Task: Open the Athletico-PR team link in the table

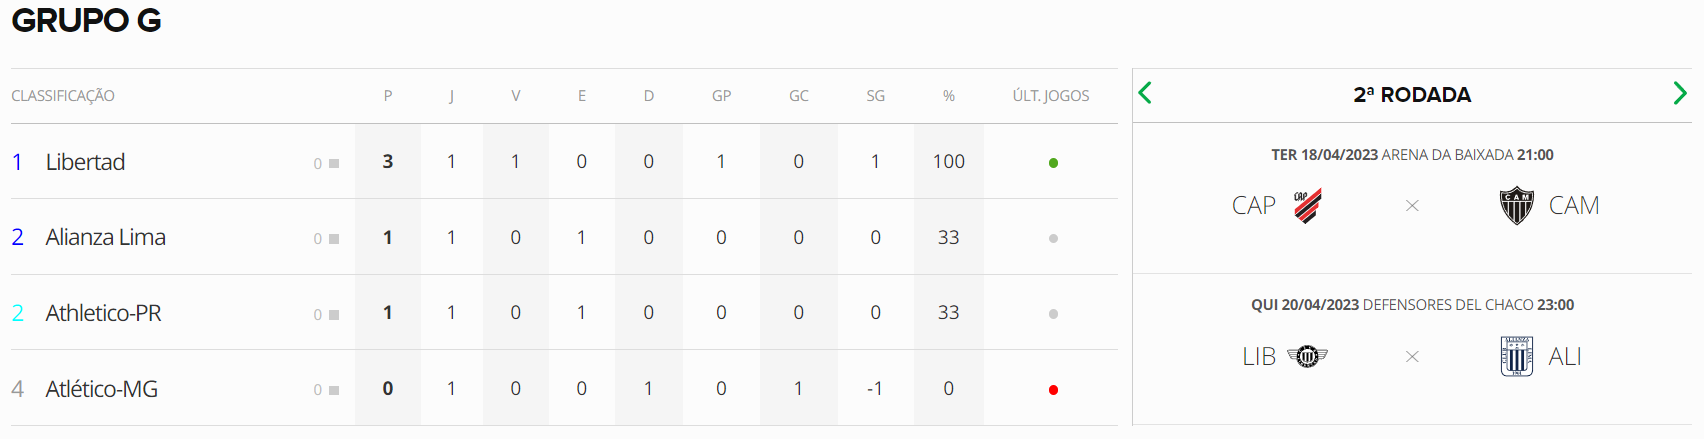Action: [104, 313]
